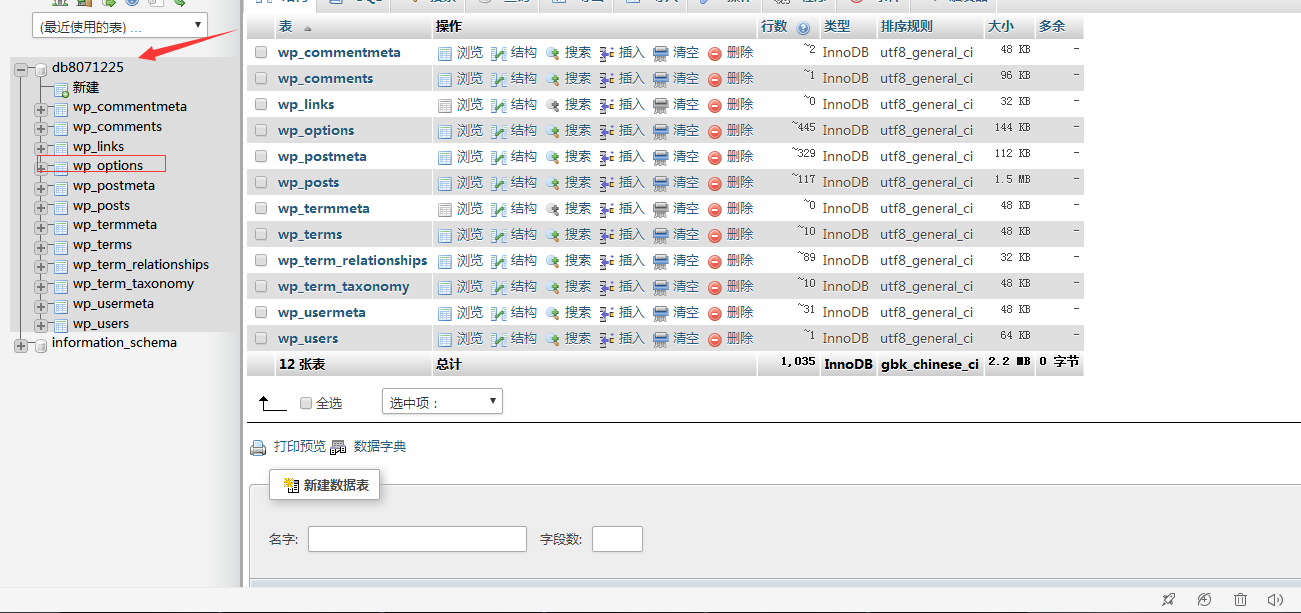
Task: Click the printer icon beside 打印预览
Action: pyautogui.click(x=258, y=447)
